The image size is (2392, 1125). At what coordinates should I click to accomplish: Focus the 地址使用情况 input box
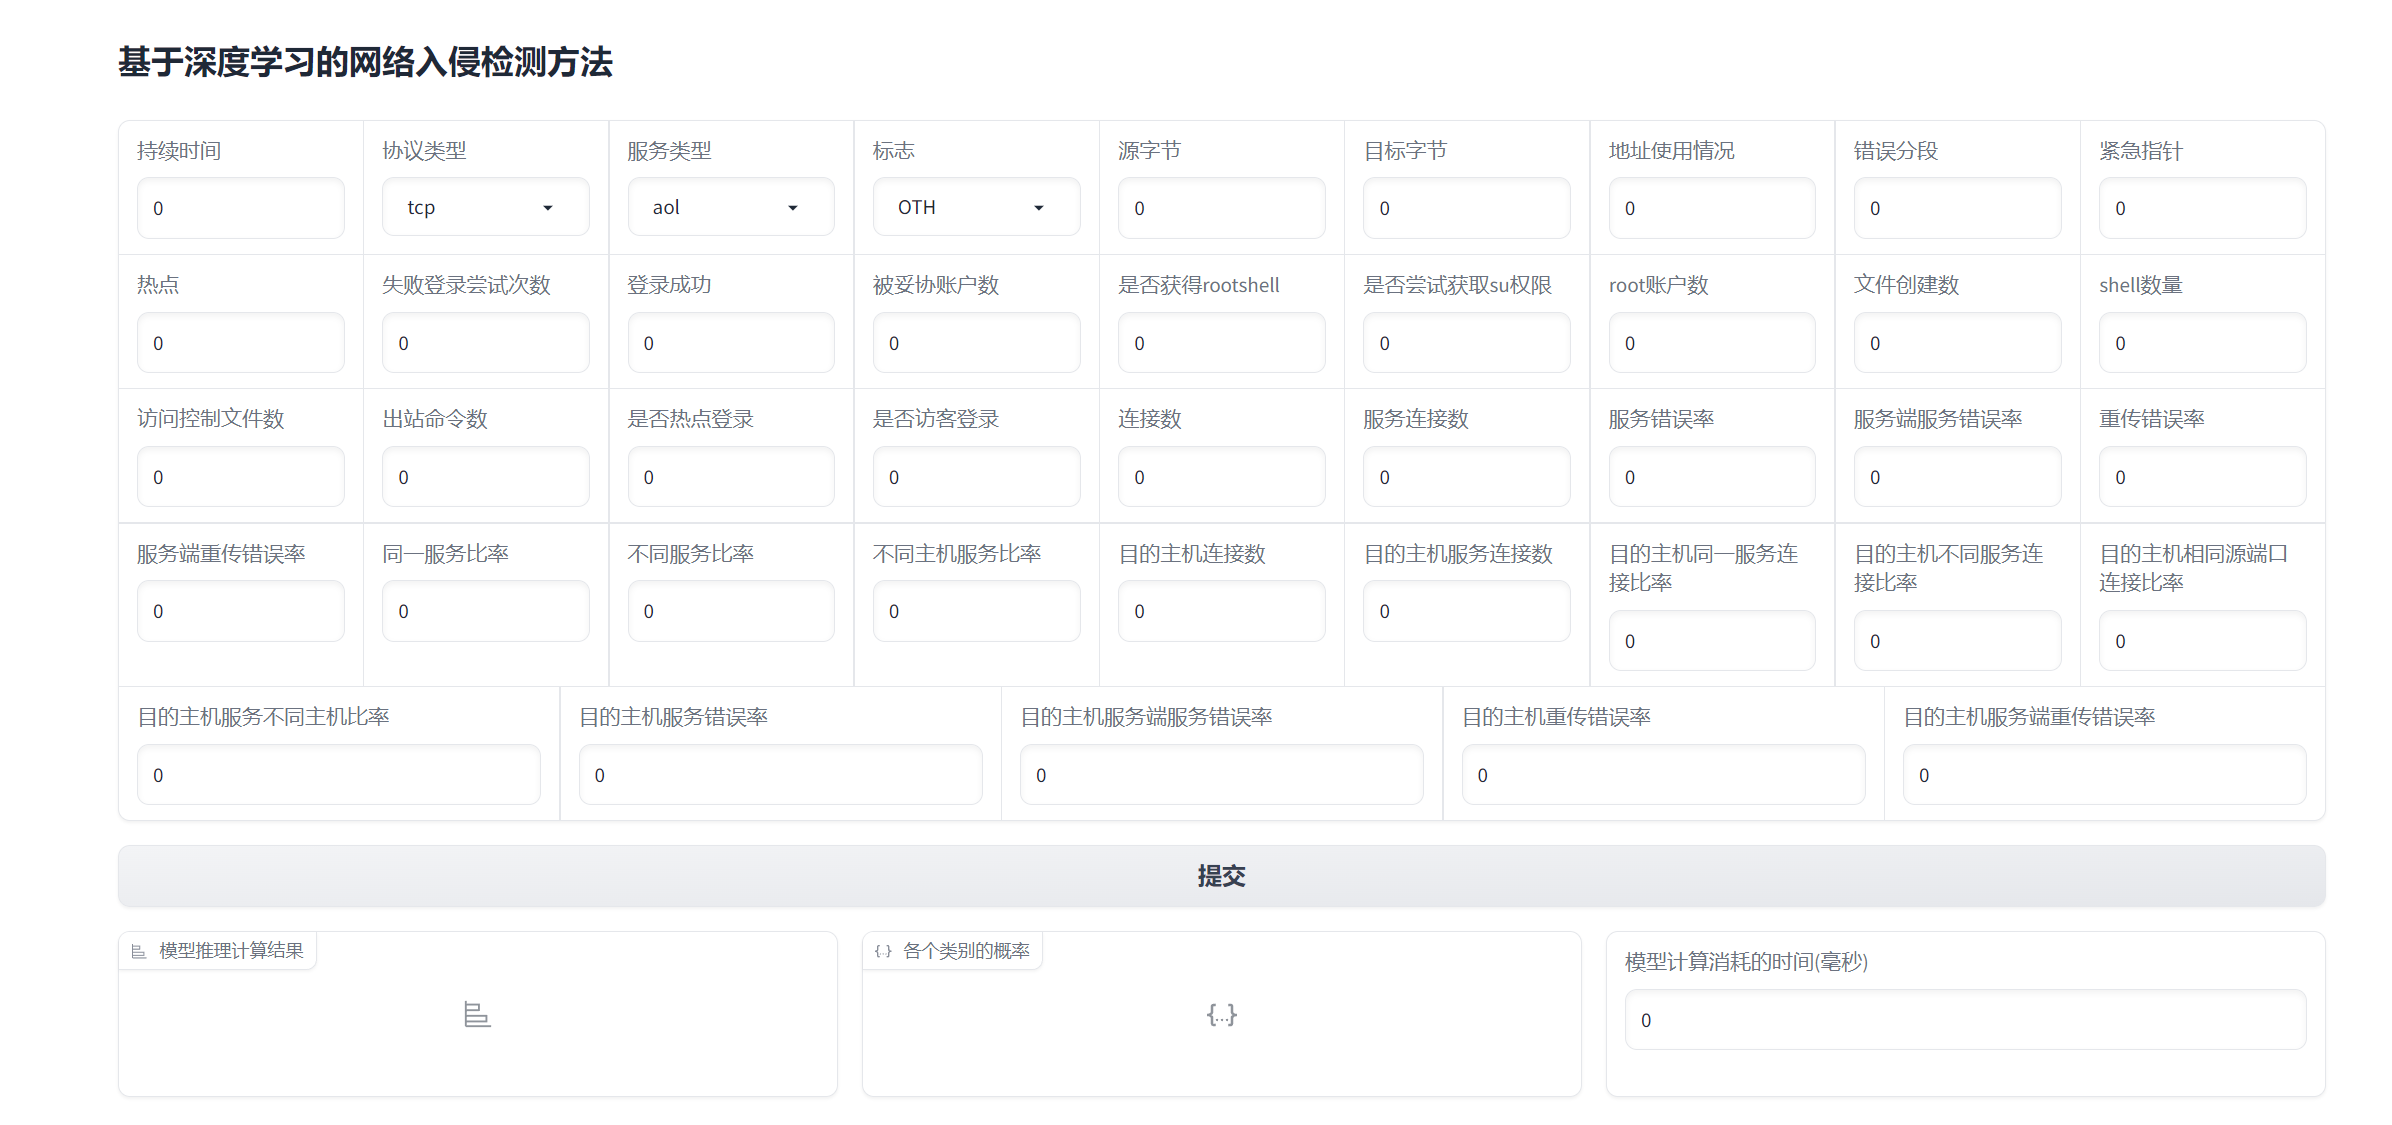coord(1712,208)
